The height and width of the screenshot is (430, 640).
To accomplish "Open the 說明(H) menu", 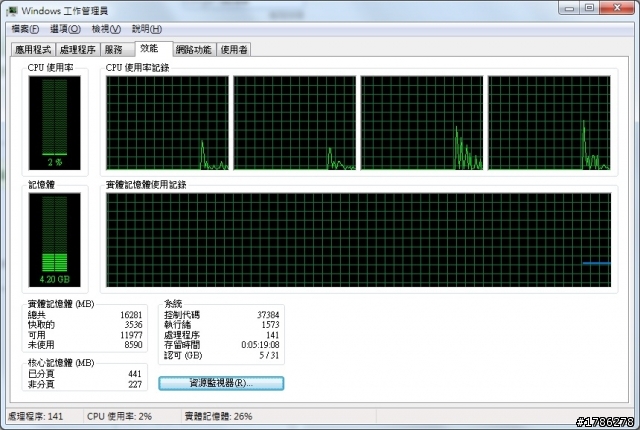I will point(147,29).
